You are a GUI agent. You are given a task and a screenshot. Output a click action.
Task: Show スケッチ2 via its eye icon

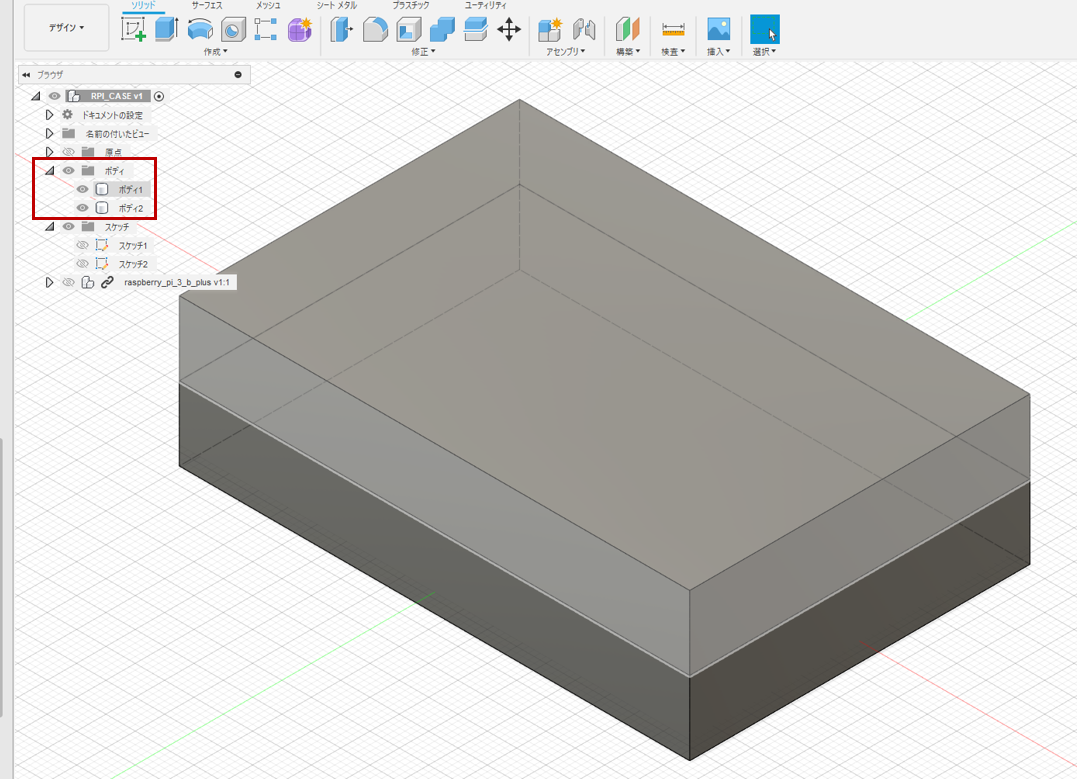point(82,263)
